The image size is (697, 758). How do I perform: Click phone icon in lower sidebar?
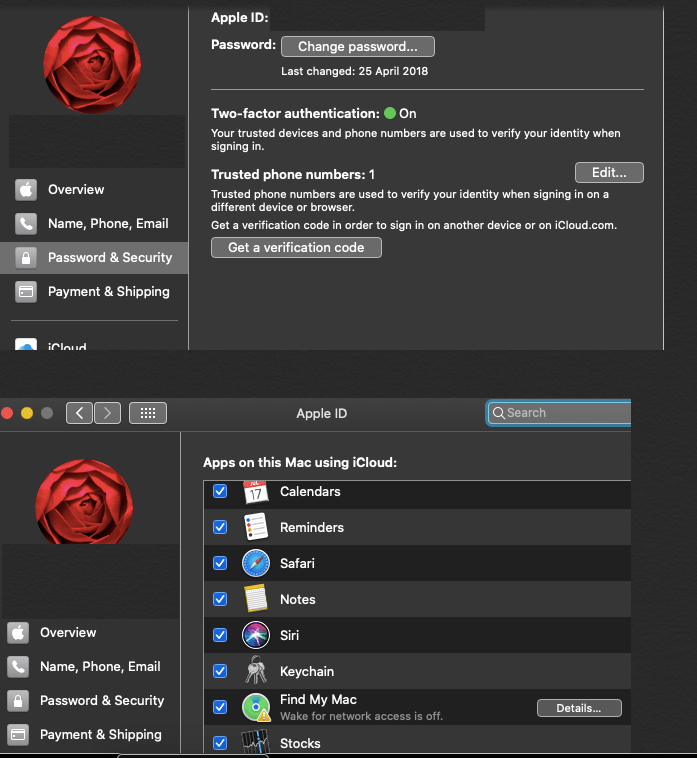pos(18,667)
